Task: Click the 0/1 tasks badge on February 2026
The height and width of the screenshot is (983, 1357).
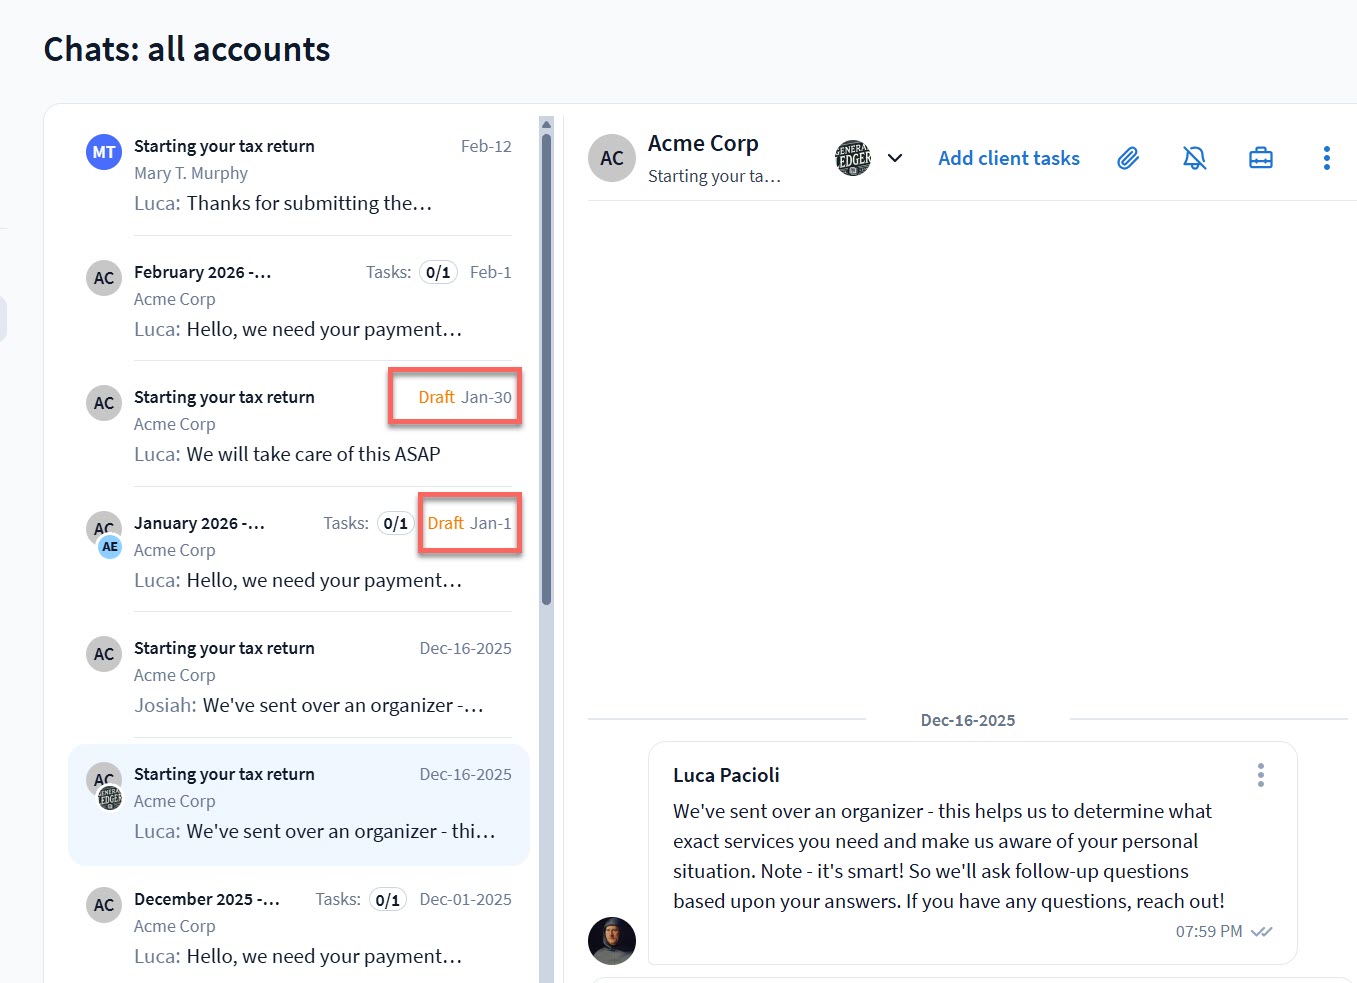Action: (x=438, y=272)
